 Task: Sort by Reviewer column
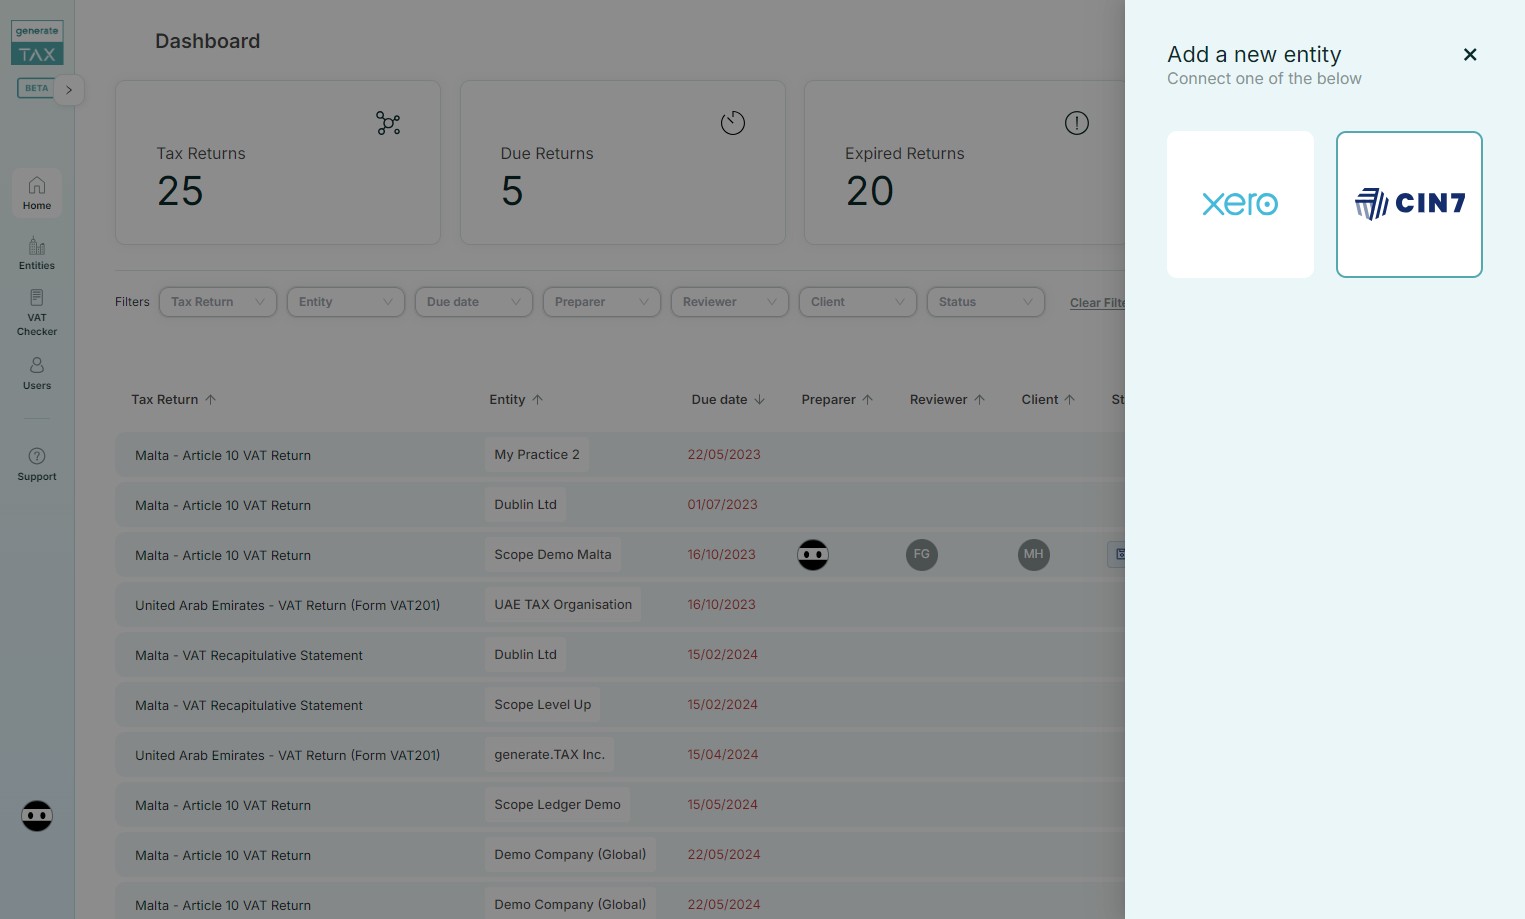click(x=947, y=399)
